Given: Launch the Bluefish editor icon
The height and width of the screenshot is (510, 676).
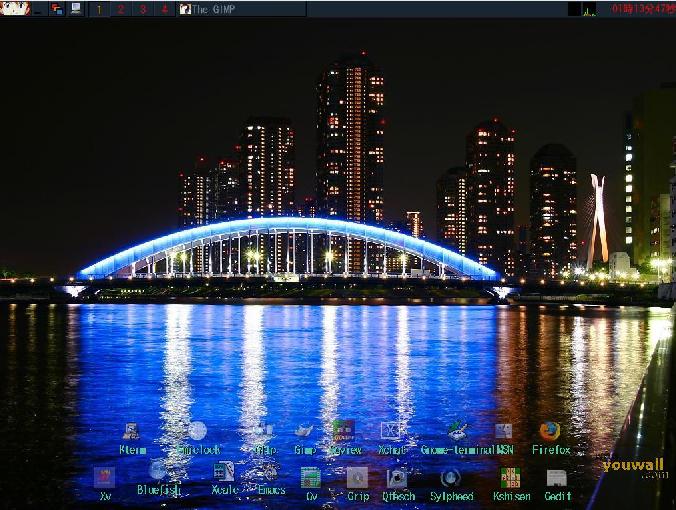Looking at the screenshot, I should tap(158, 471).
